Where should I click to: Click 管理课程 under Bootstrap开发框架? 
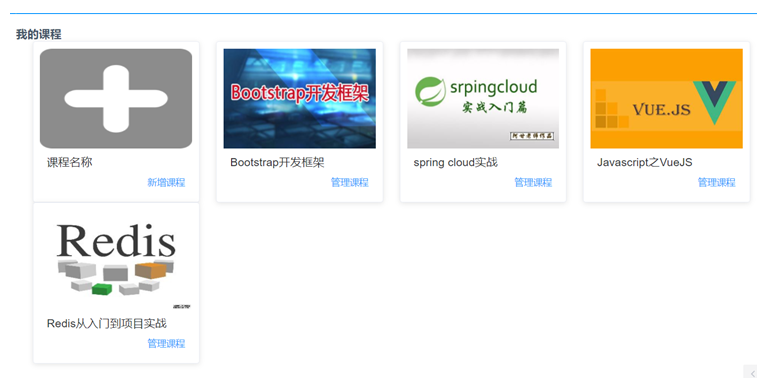coord(350,182)
